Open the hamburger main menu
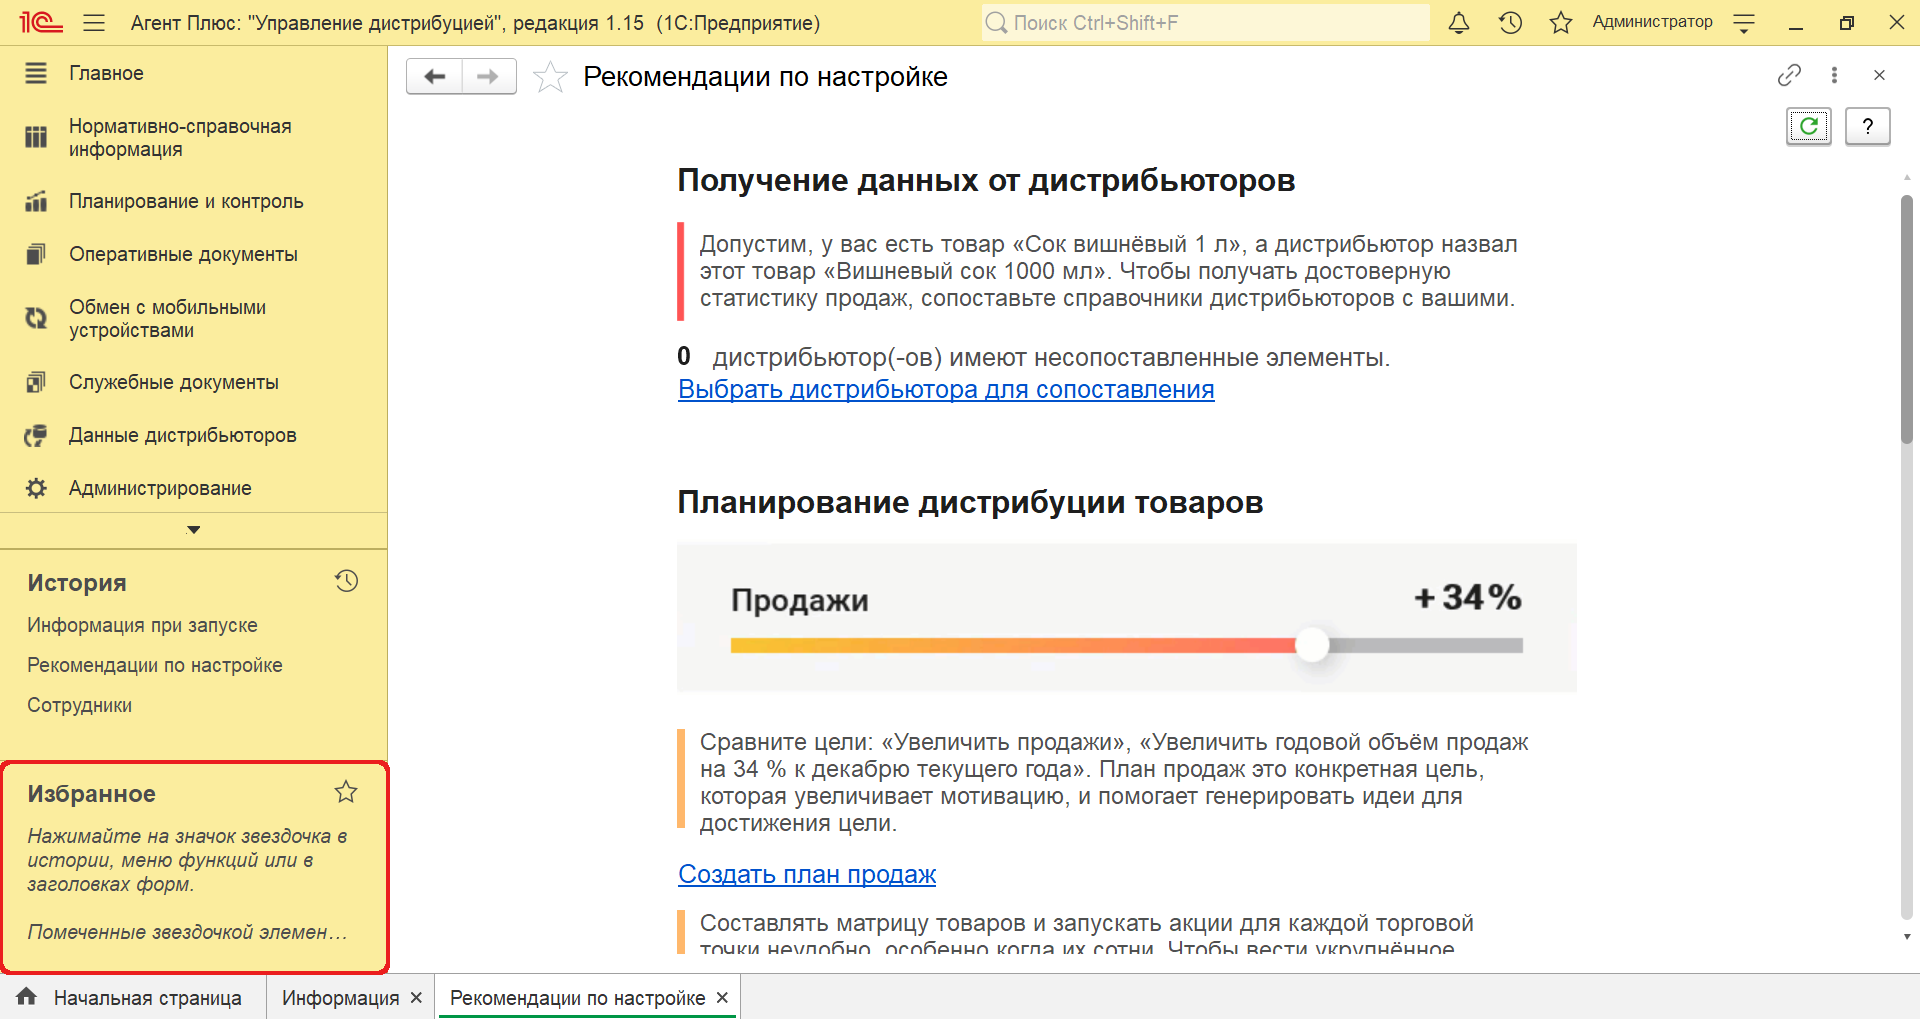The image size is (1920, 1019). pos(94,23)
